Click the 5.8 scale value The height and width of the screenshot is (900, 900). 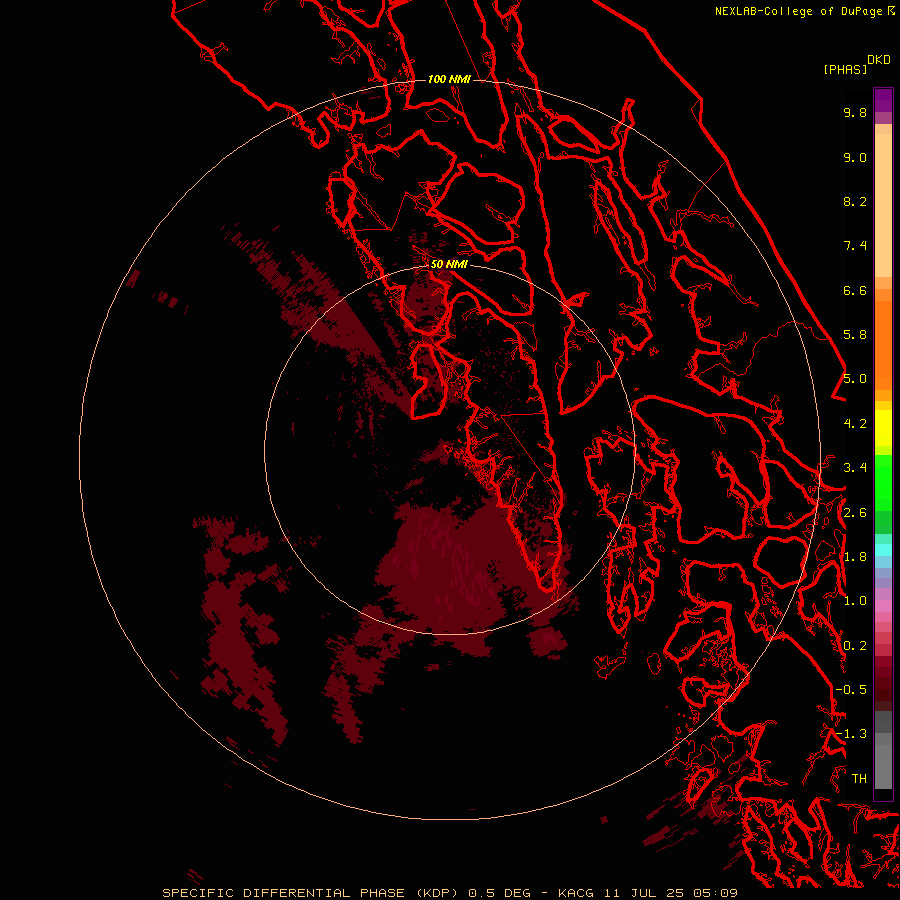[855, 335]
